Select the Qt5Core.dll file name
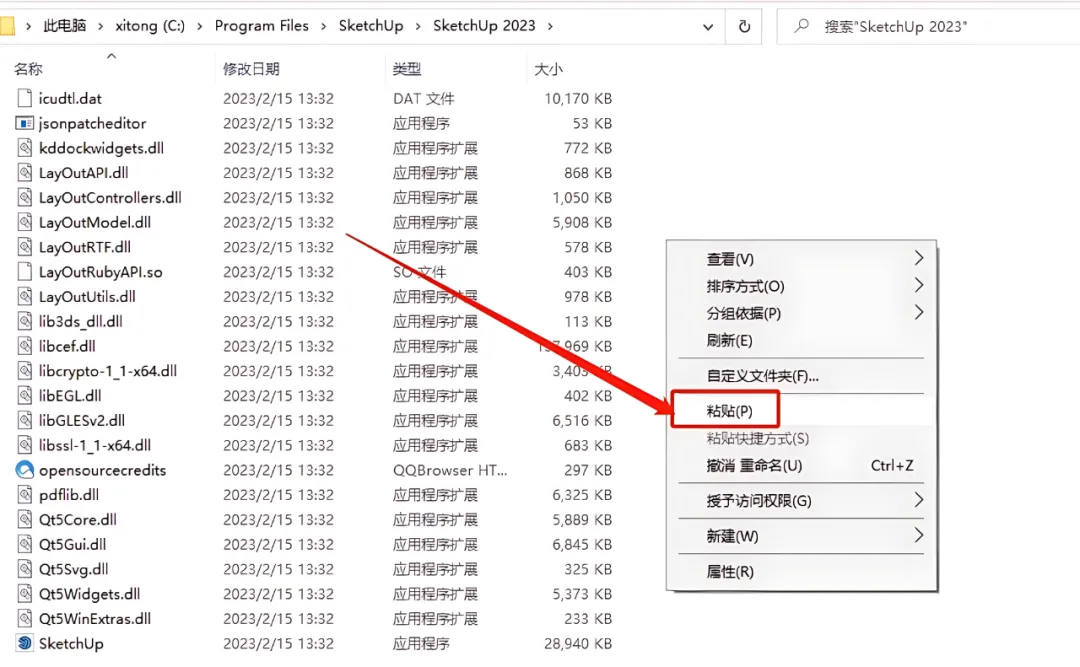This screenshot has height=667, width=1080. click(x=78, y=520)
